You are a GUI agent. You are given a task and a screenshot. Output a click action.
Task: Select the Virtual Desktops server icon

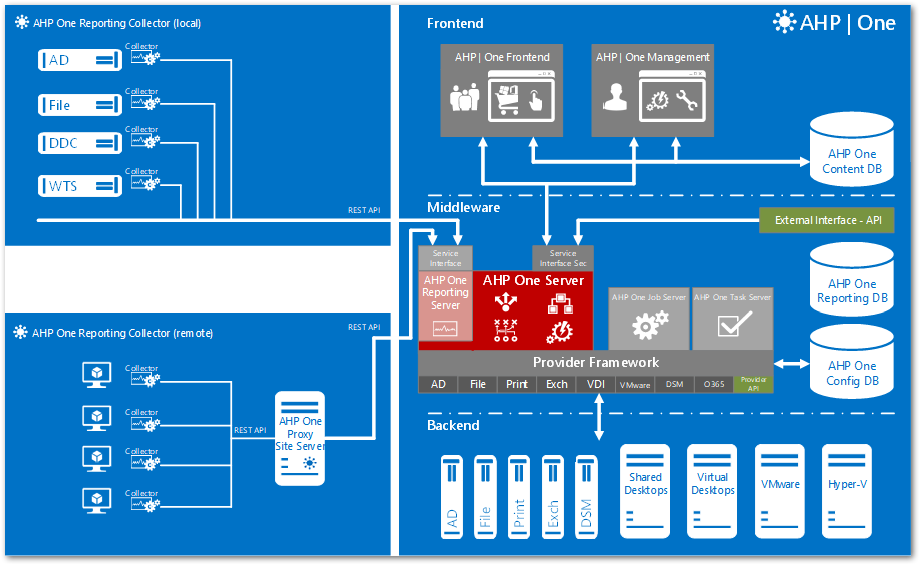point(712,491)
